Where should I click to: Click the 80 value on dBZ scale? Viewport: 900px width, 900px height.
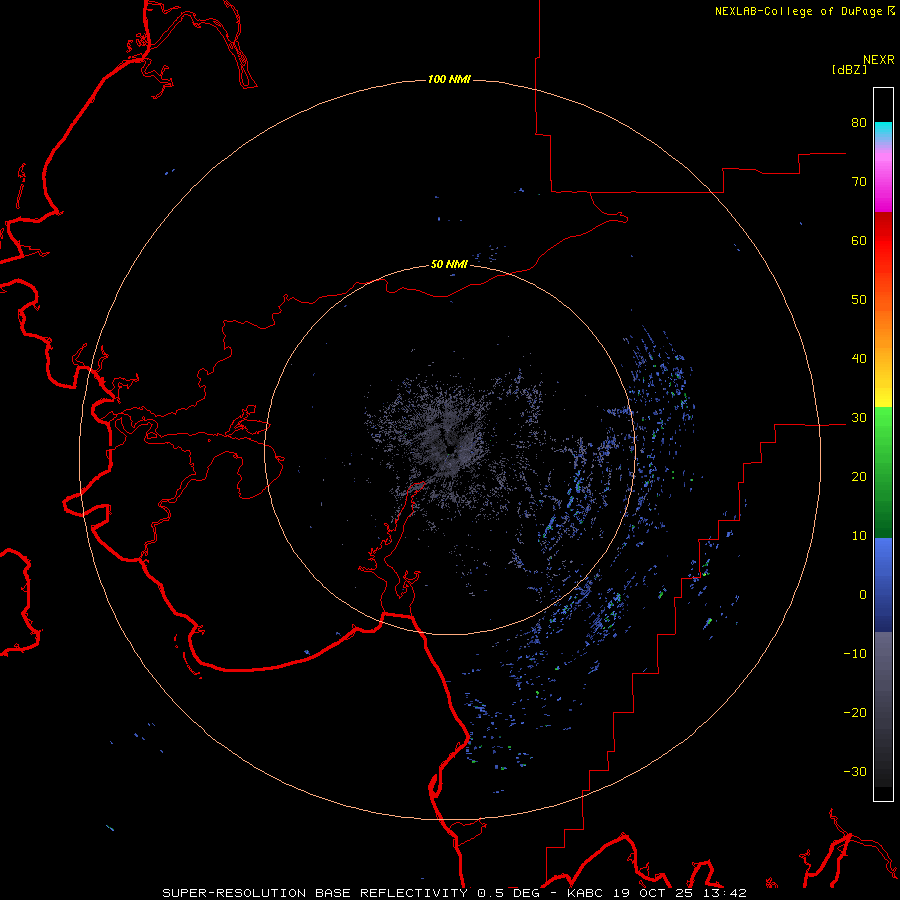point(859,123)
